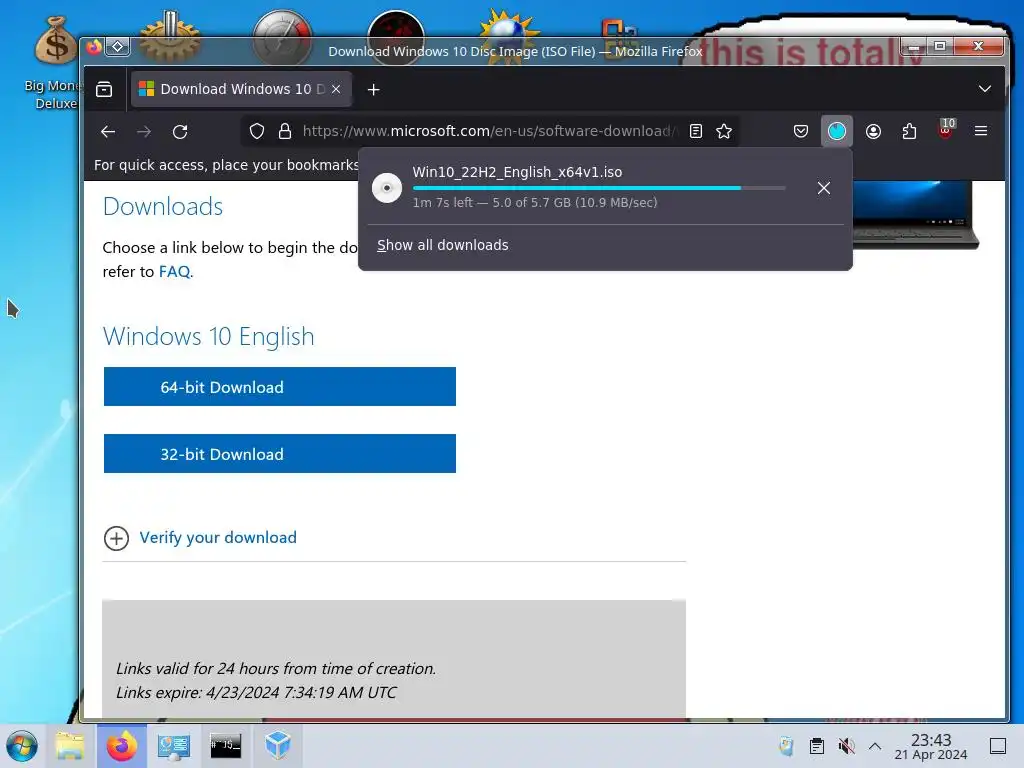Open the system settings taskbar icon
The height and width of the screenshot is (768, 1024).
pyautogui.click(x=174, y=746)
